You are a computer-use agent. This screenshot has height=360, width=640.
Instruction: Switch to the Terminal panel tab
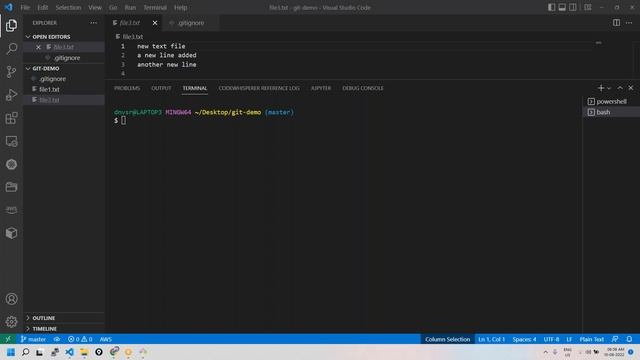tap(195, 88)
